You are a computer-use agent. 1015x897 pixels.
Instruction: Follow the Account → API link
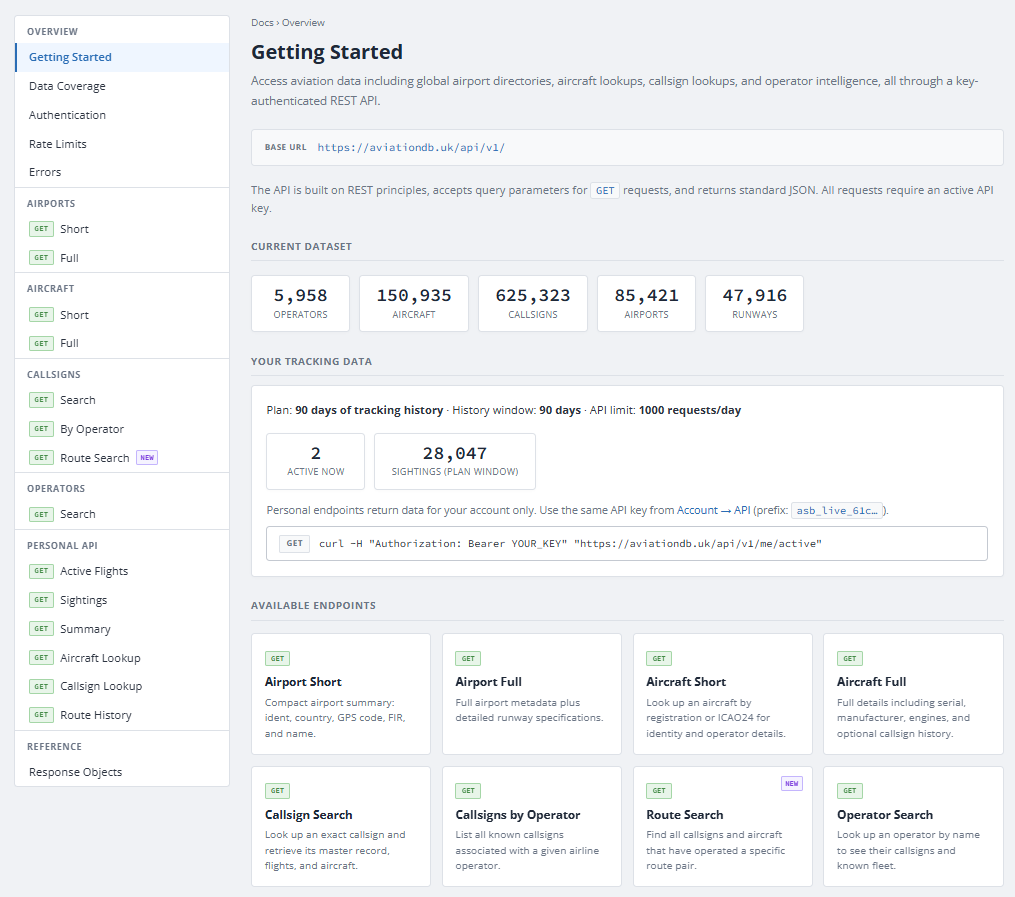713,510
